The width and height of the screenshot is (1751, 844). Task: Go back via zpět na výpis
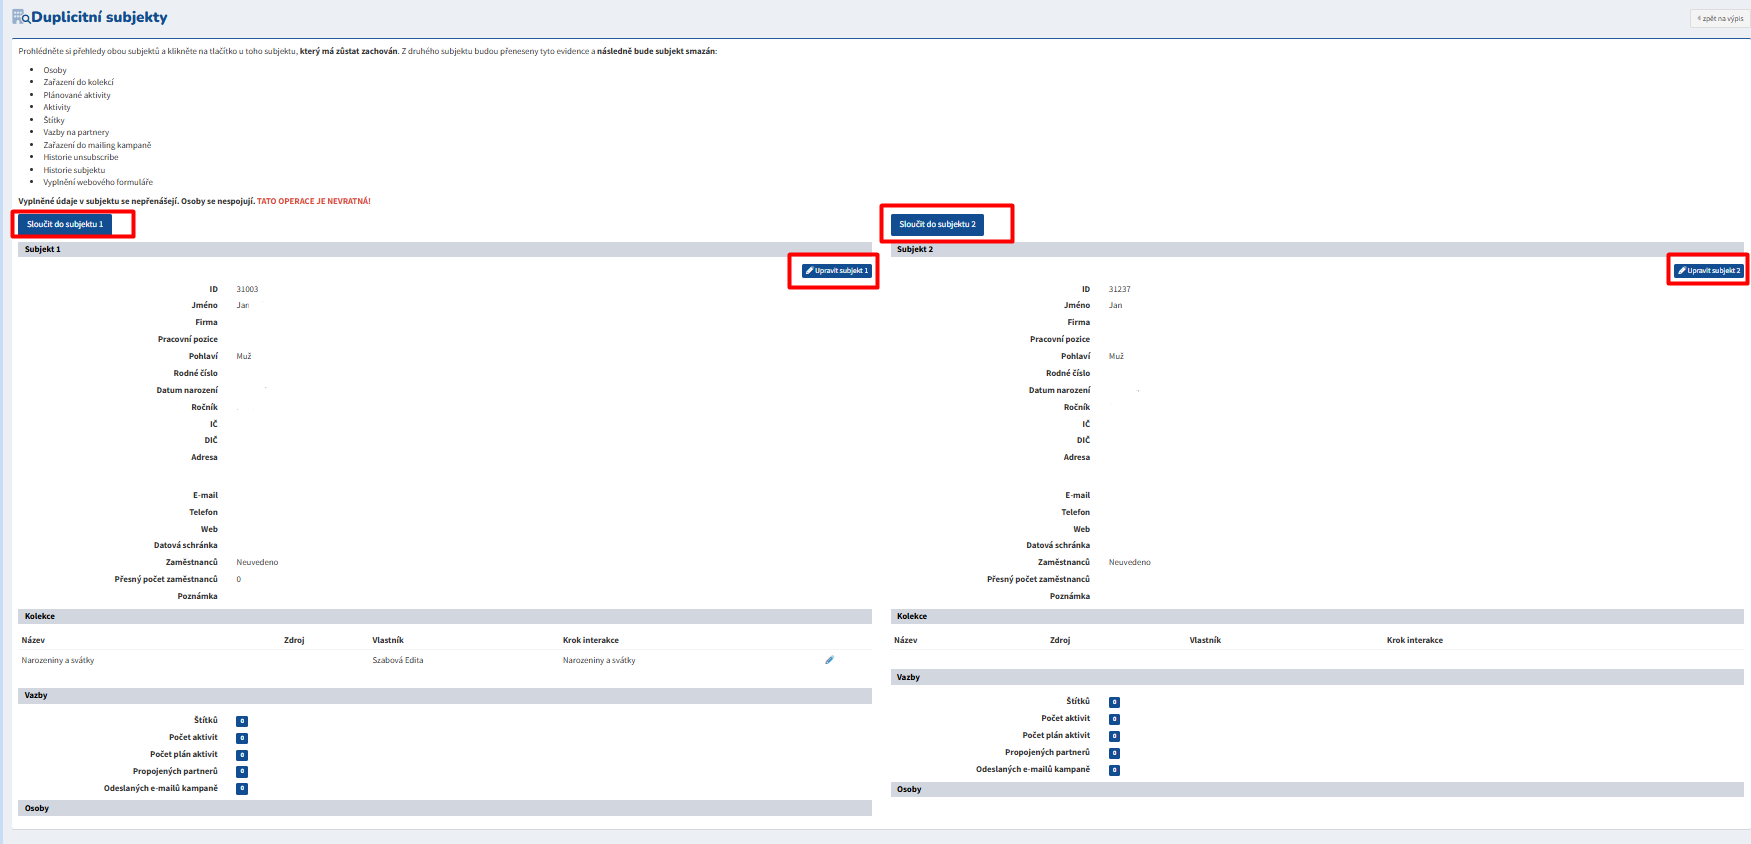coord(1720,18)
